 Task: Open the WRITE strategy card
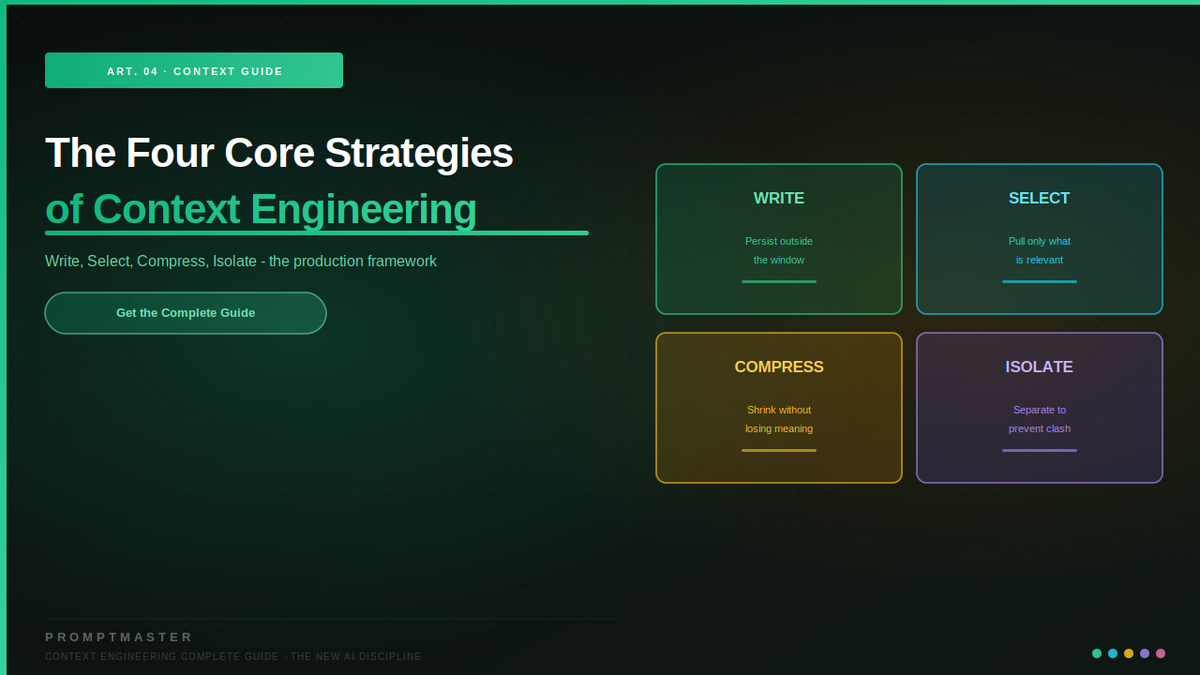[779, 239]
